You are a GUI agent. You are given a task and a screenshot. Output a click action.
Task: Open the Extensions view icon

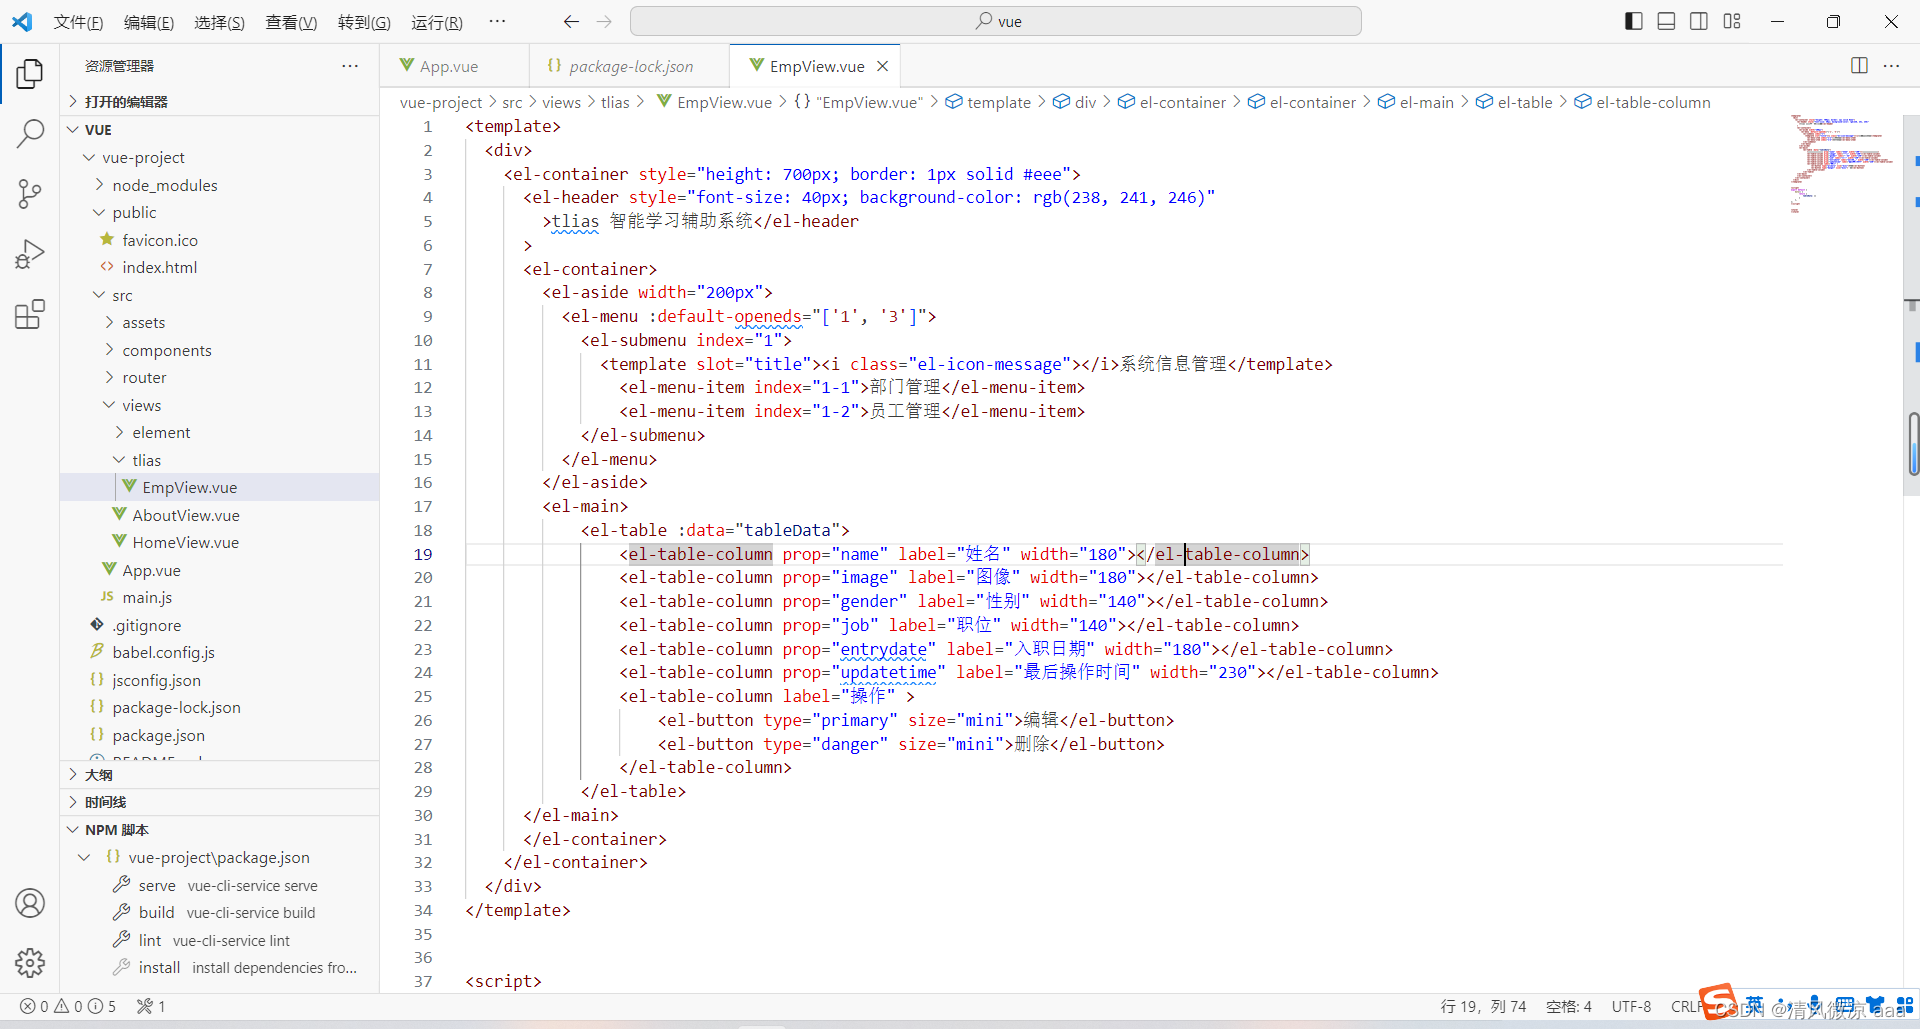tap(30, 314)
